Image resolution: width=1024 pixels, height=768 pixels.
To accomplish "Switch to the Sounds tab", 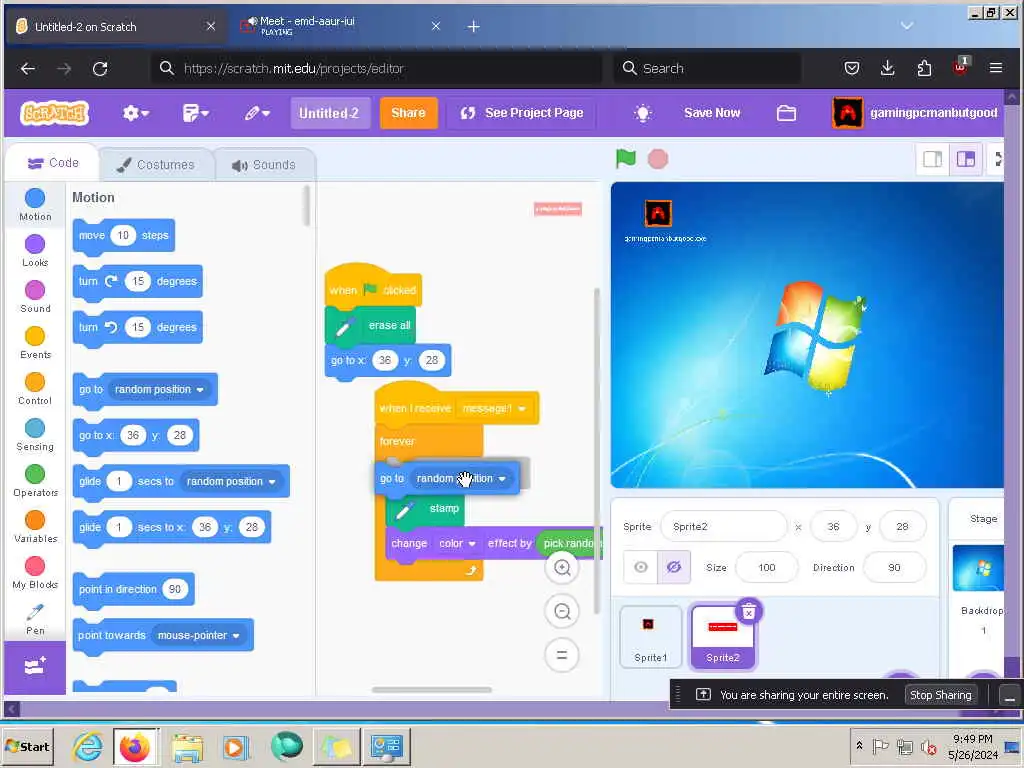I will (264, 165).
